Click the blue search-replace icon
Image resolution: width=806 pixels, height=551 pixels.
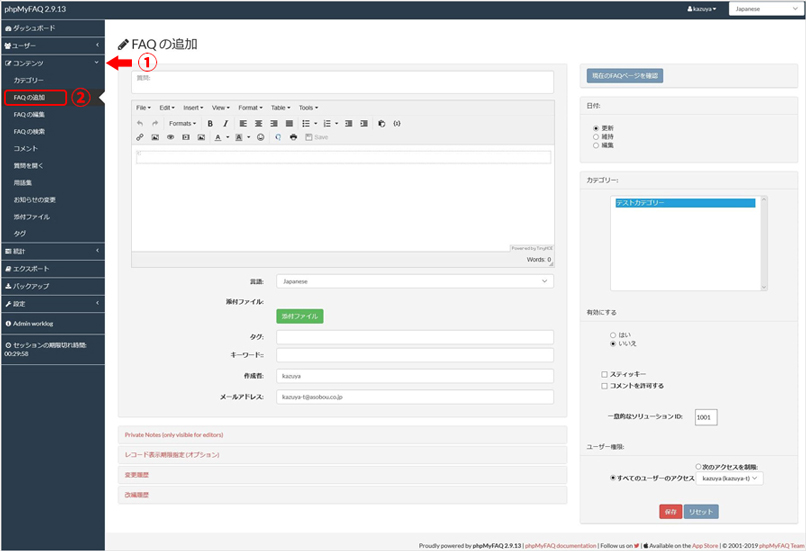tap(278, 137)
